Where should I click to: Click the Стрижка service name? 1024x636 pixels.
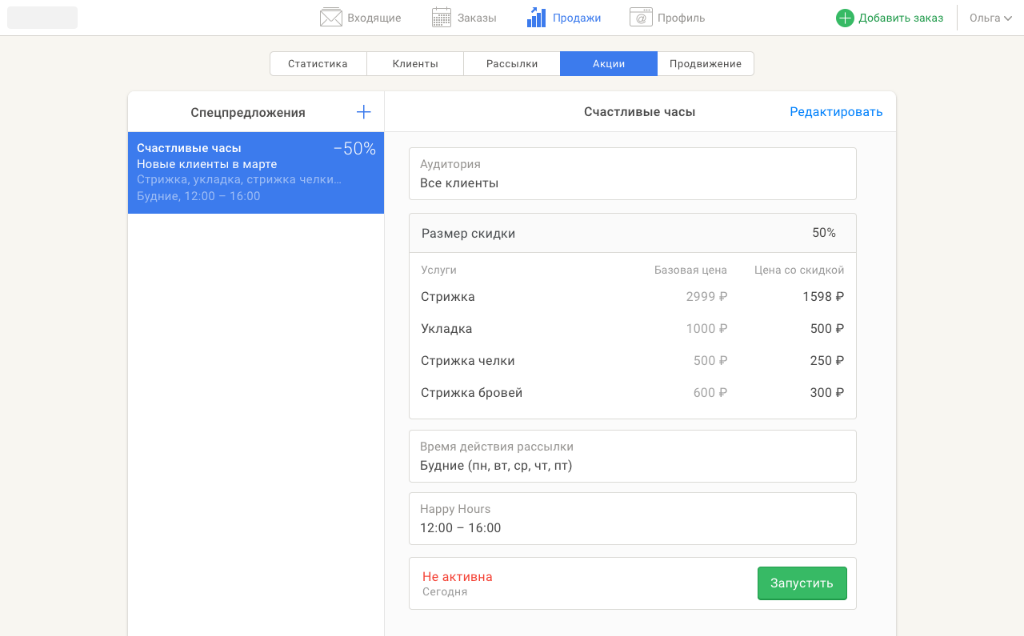(x=447, y=296)
